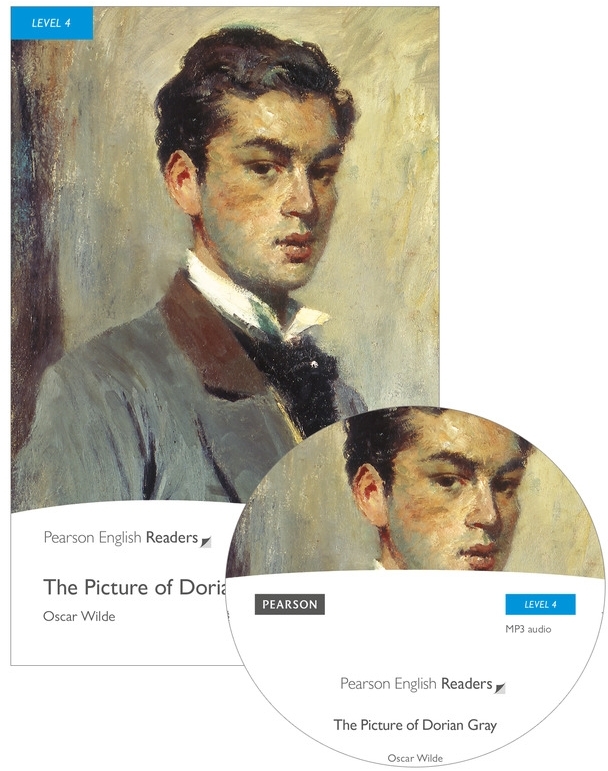Click the brown jacket lapel on the cover
Viewport: 608px width, 771px height.
206,334
